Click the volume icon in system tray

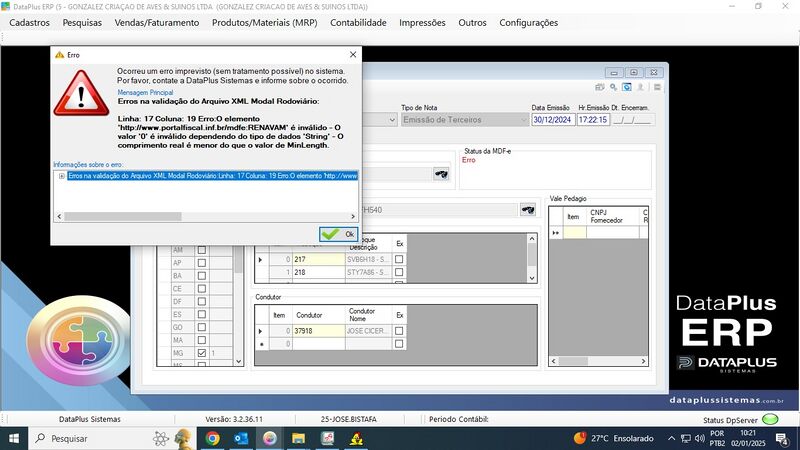[x=699, y=438]
